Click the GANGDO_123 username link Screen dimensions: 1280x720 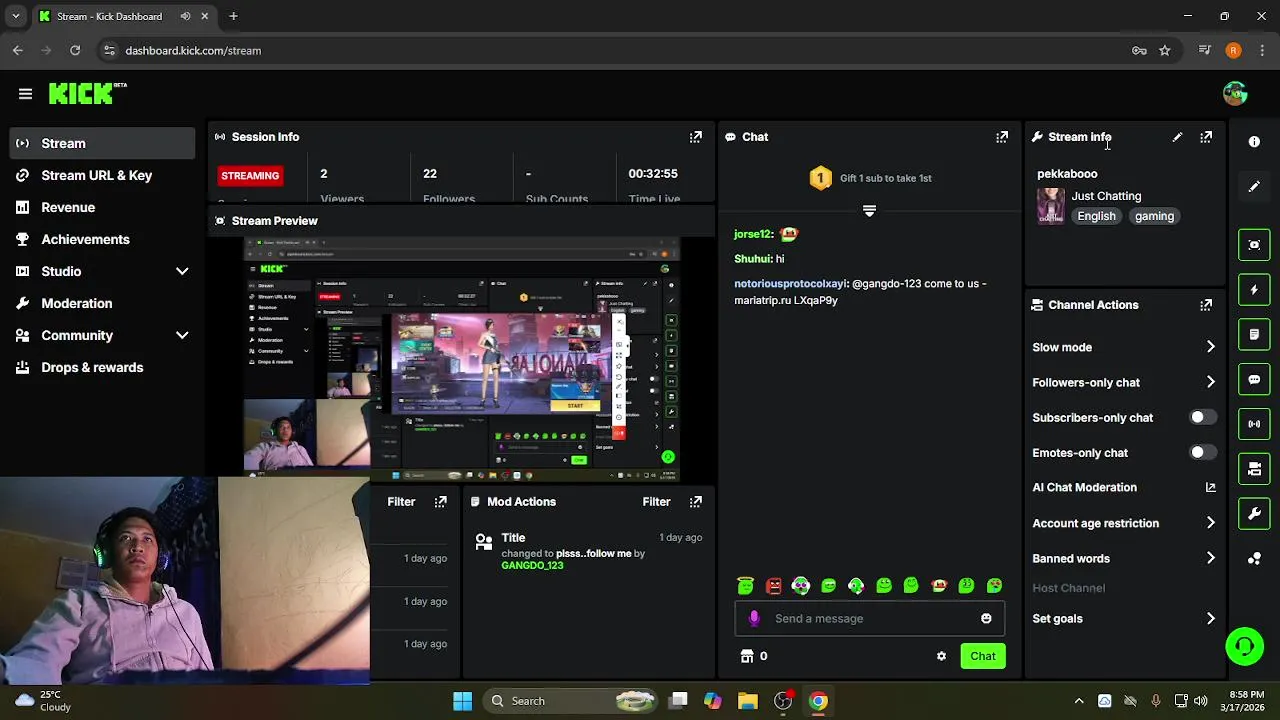532,565
